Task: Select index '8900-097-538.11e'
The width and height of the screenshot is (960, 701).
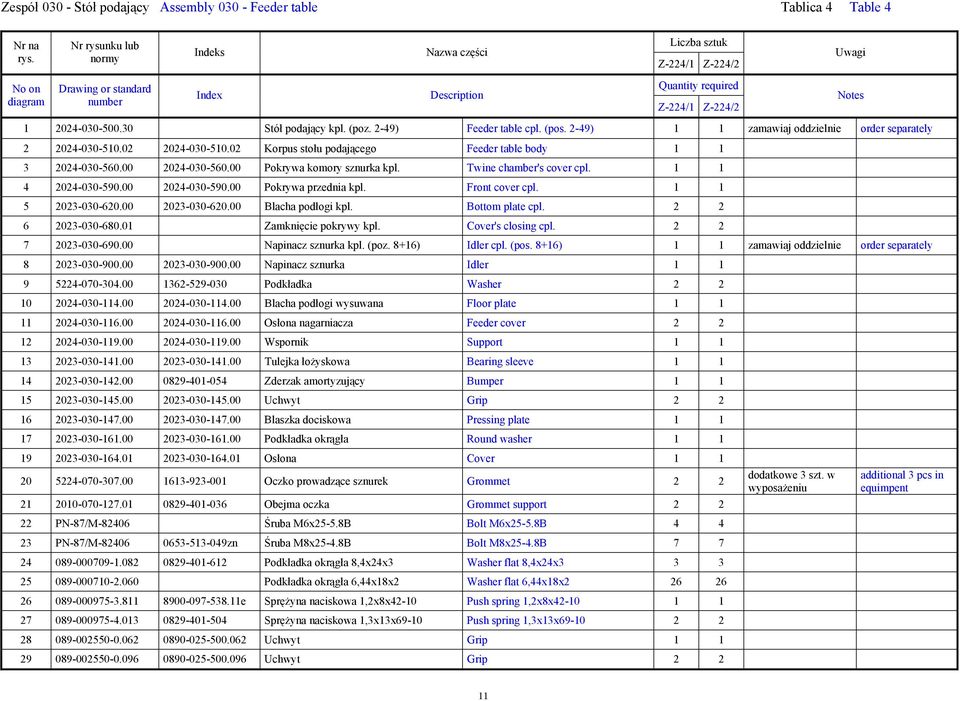Action: coord(204,602)
